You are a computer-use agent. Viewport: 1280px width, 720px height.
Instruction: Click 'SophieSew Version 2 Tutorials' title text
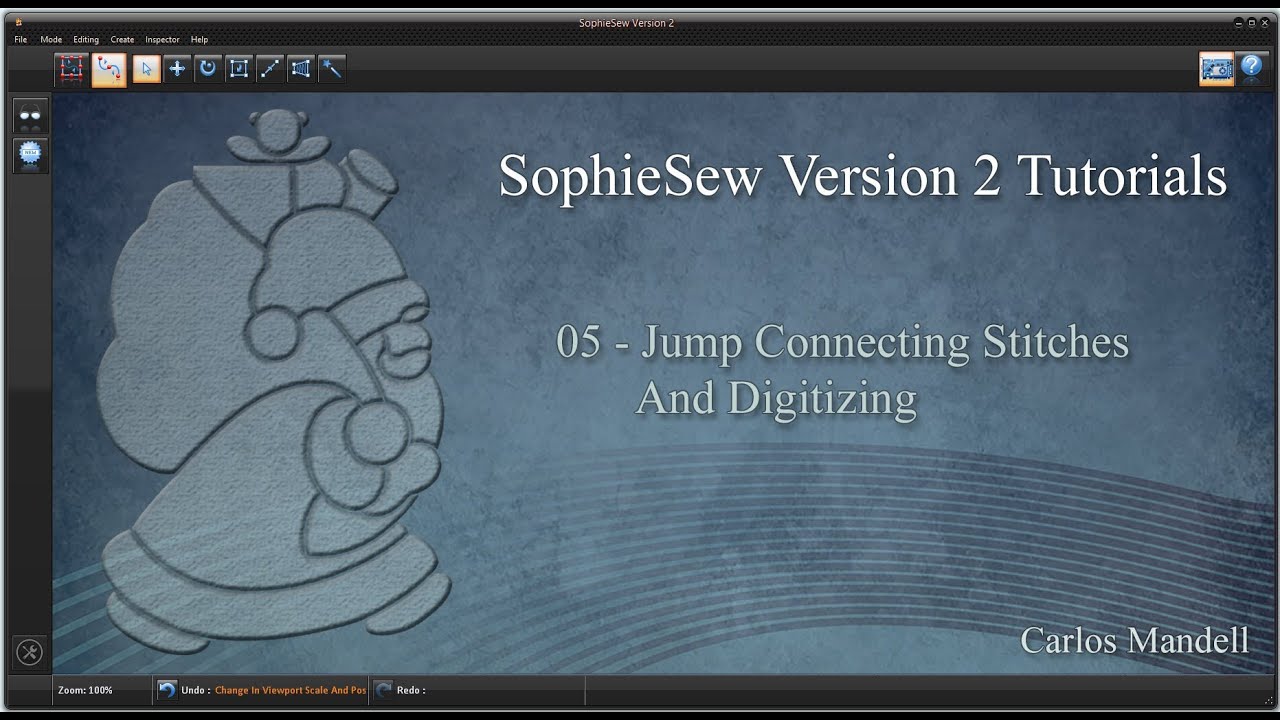pyautogui.click(x=863, y=176)
